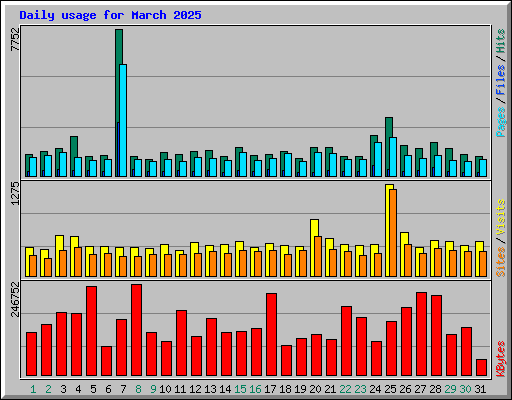Select day label 12 on the x-axis
512x400 pixels.
(195, 389)
